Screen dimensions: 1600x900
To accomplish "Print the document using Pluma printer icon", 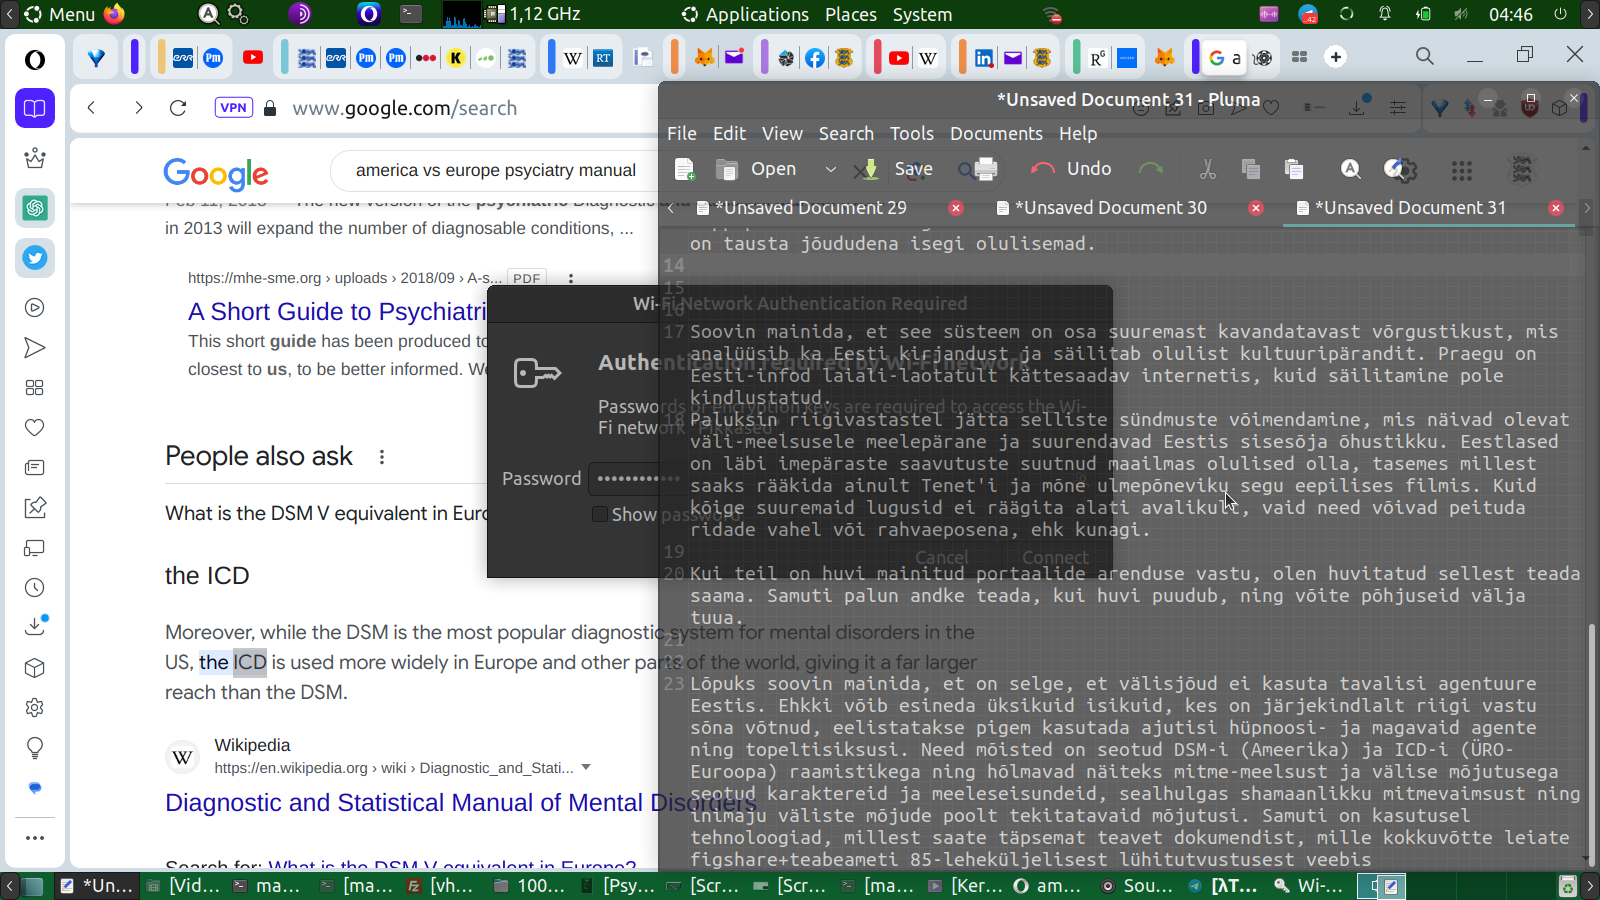I will 985,170.
